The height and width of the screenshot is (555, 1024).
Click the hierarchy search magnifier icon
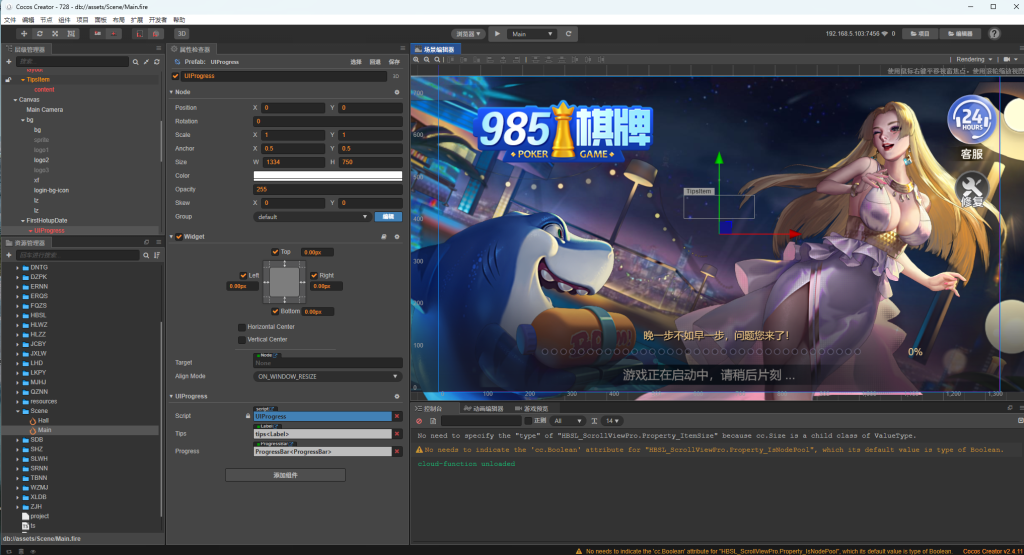[x=135, y=62]
